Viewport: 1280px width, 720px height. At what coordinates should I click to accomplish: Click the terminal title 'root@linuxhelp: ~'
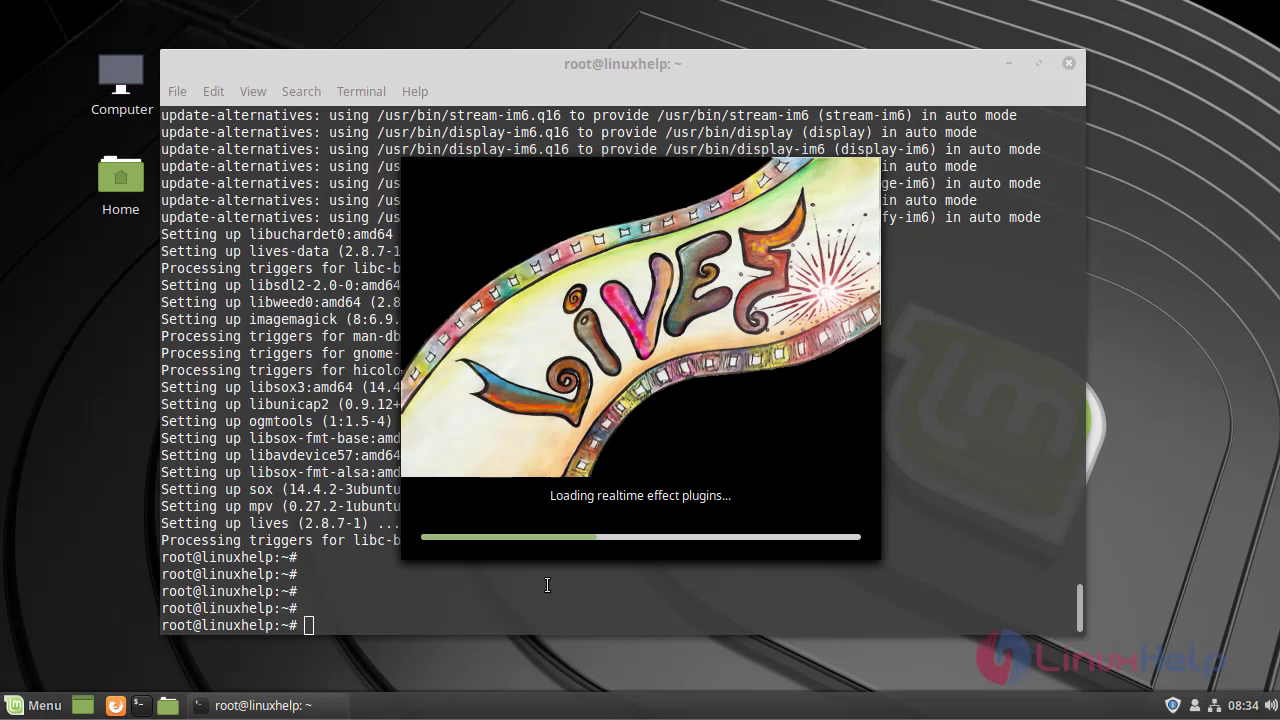(622, 64)
